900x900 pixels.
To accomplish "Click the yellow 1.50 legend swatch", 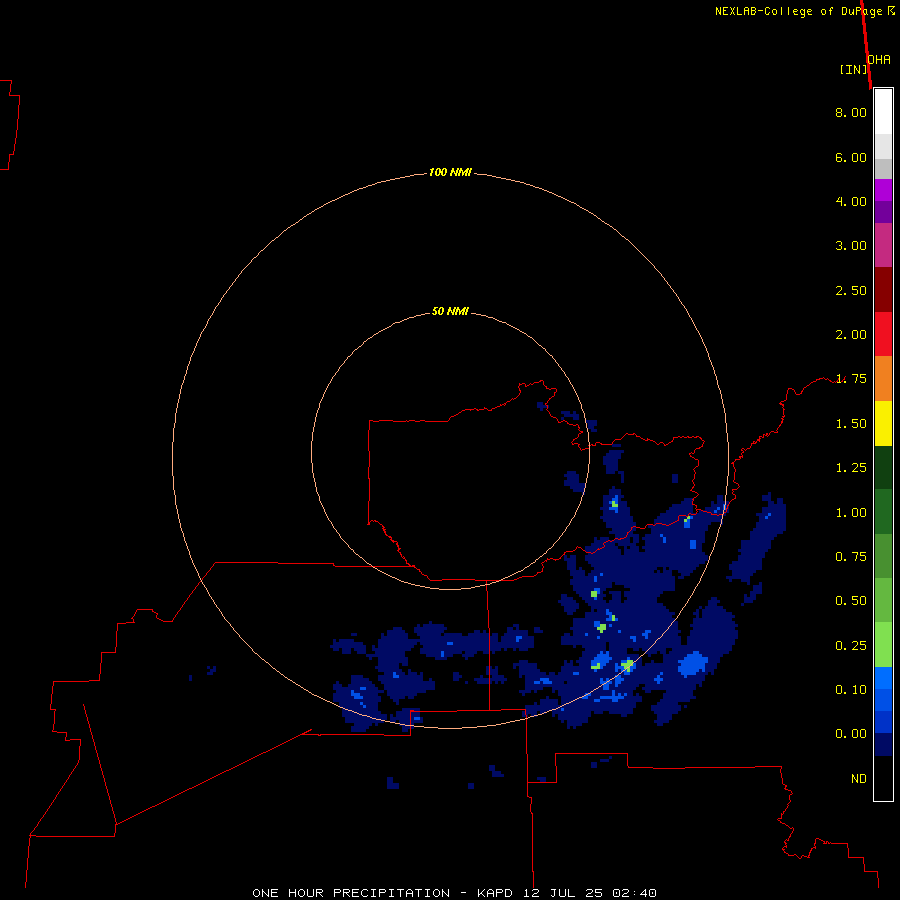I will pos(883,423).
